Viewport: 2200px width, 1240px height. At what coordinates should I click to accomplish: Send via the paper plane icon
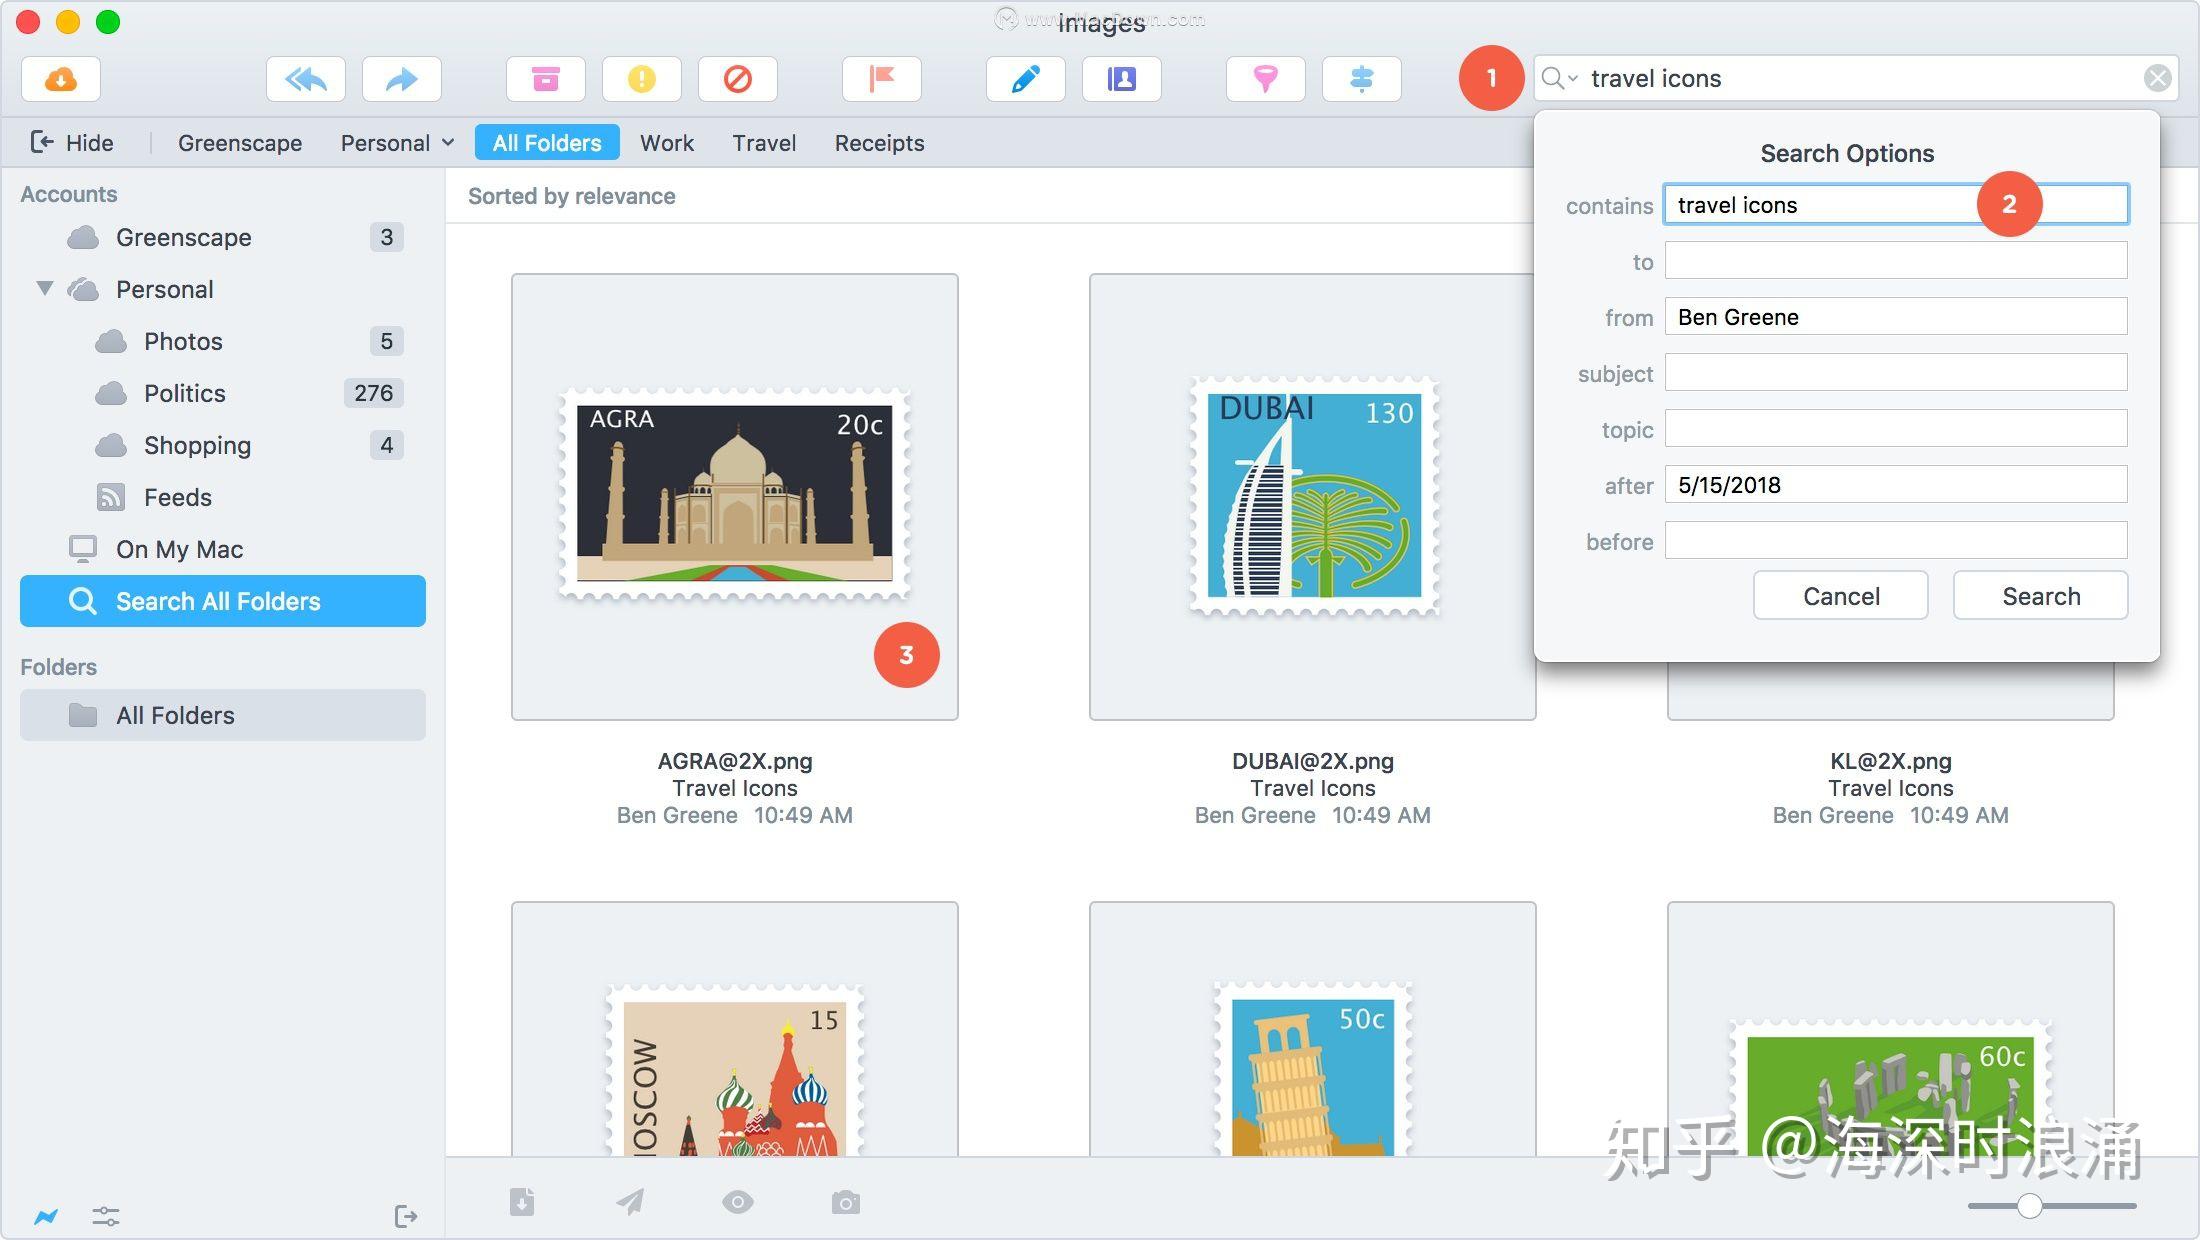pyautogui.click(x=630, y=1202)
